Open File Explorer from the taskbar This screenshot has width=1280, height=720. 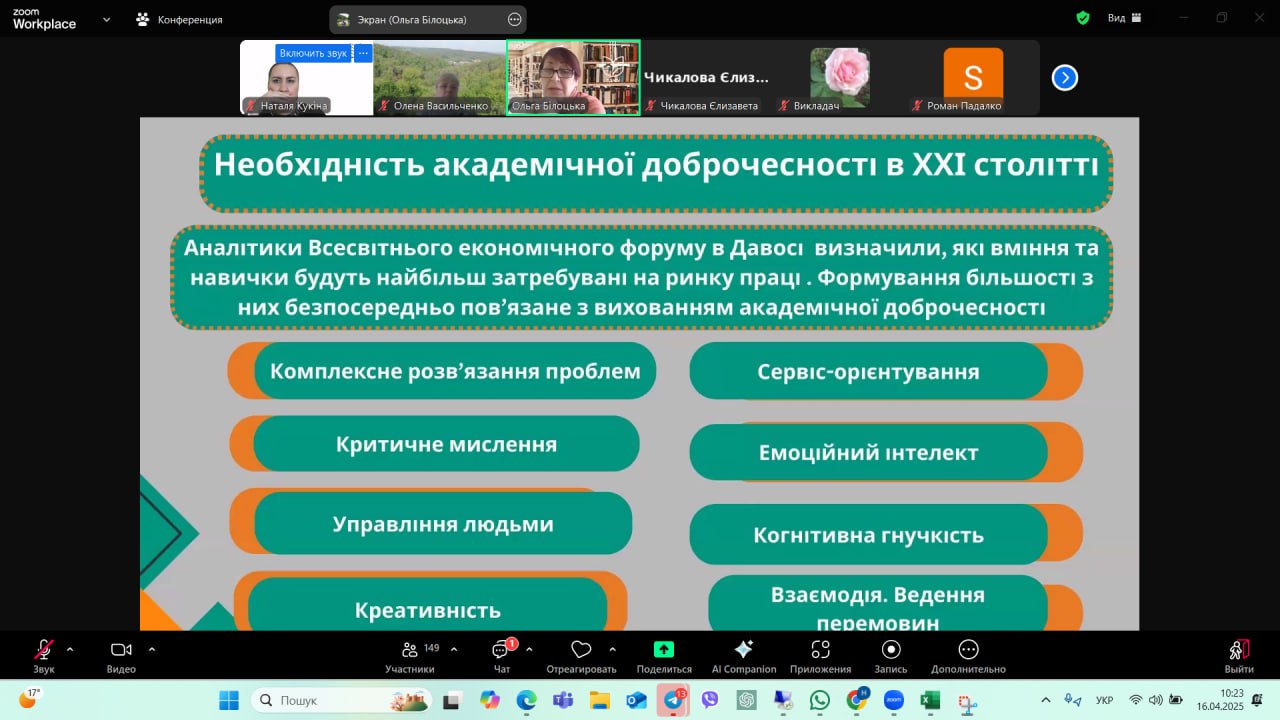tap(599, 700)
